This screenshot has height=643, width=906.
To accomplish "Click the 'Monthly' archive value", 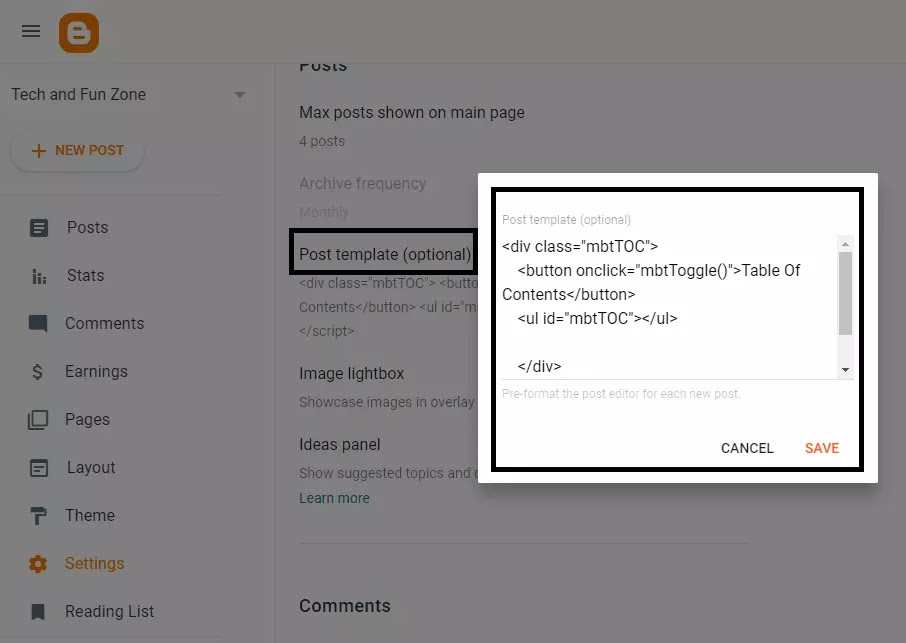I will click(324, 212).
